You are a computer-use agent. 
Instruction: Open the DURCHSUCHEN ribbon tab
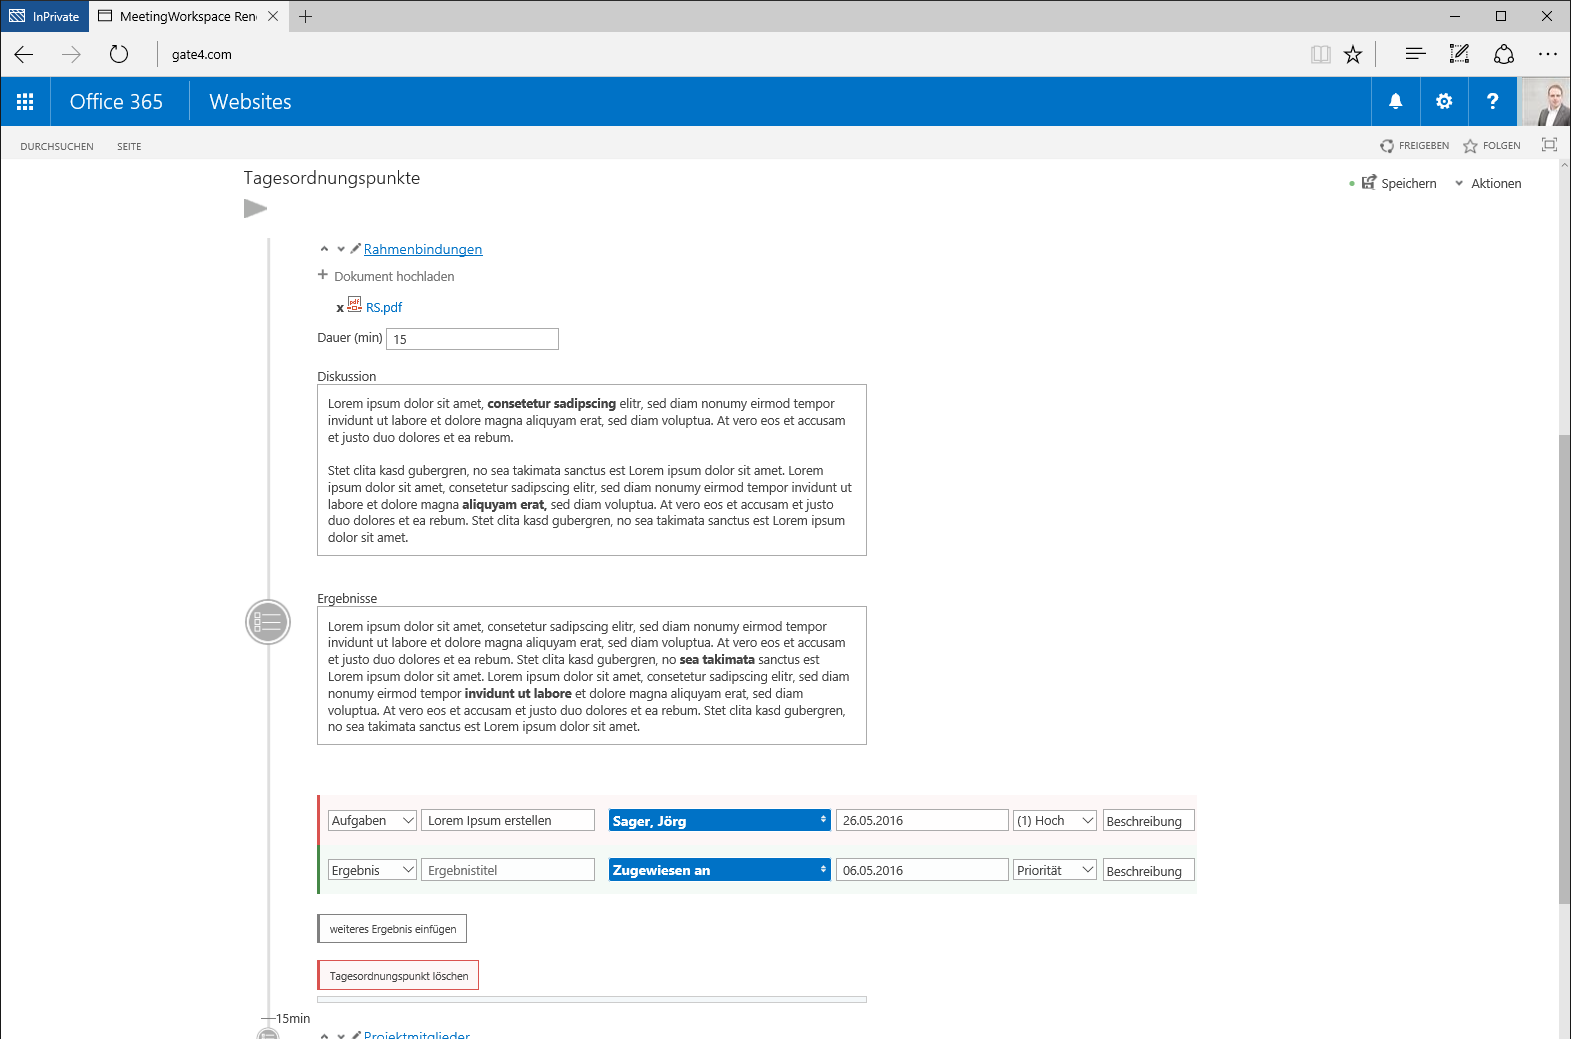(57, 146)
